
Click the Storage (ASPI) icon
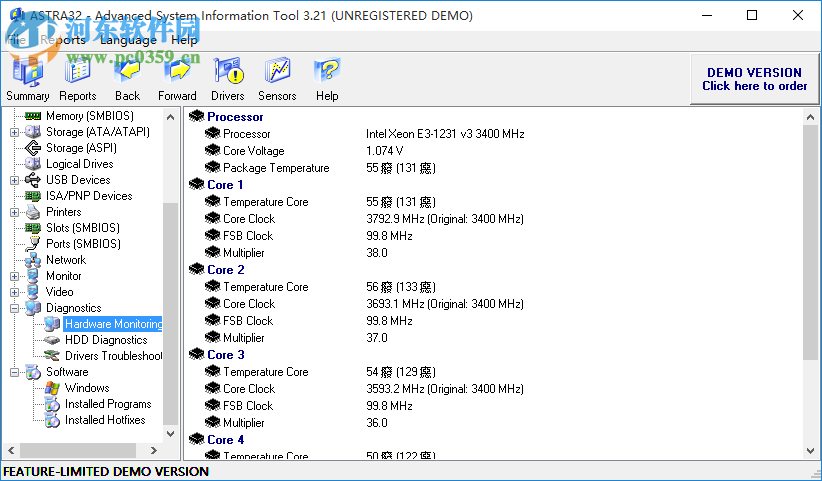coord(33,148)
